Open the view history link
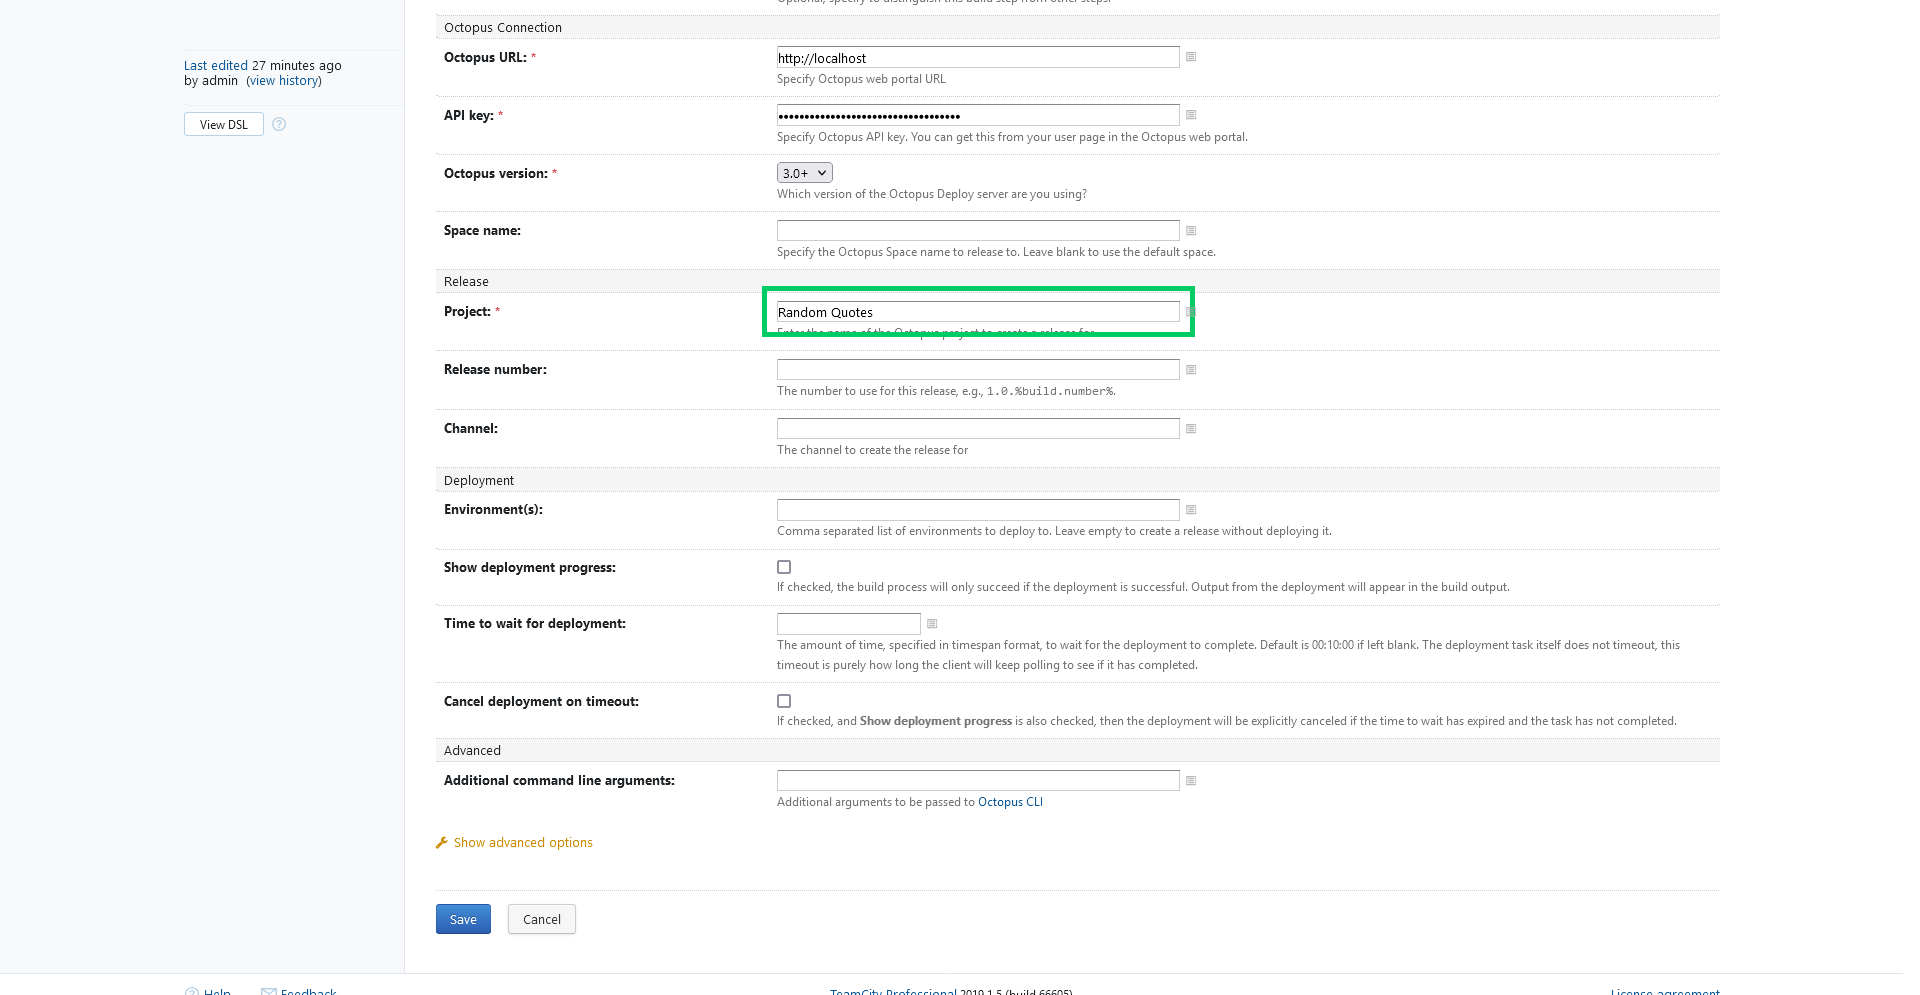The height and width of the screenshot is (995, 1920). click(x=284, y=81)
